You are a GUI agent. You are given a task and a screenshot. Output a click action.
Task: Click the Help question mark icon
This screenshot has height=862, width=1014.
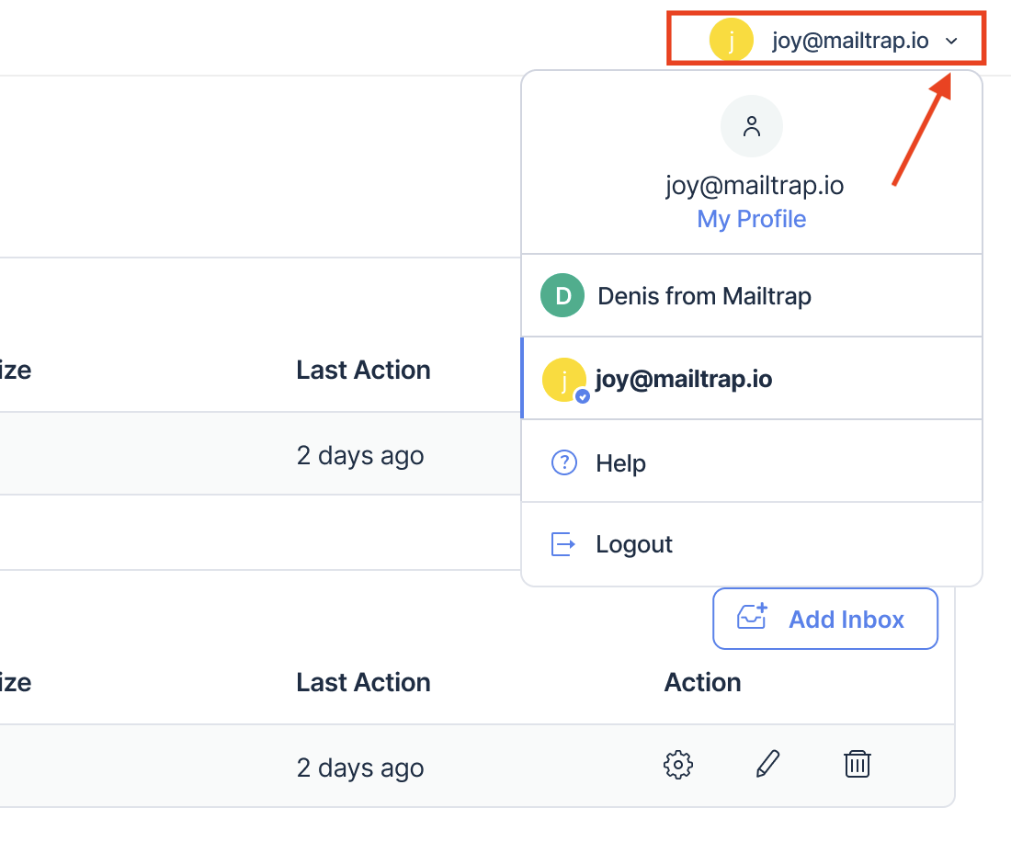coord(564,463)
